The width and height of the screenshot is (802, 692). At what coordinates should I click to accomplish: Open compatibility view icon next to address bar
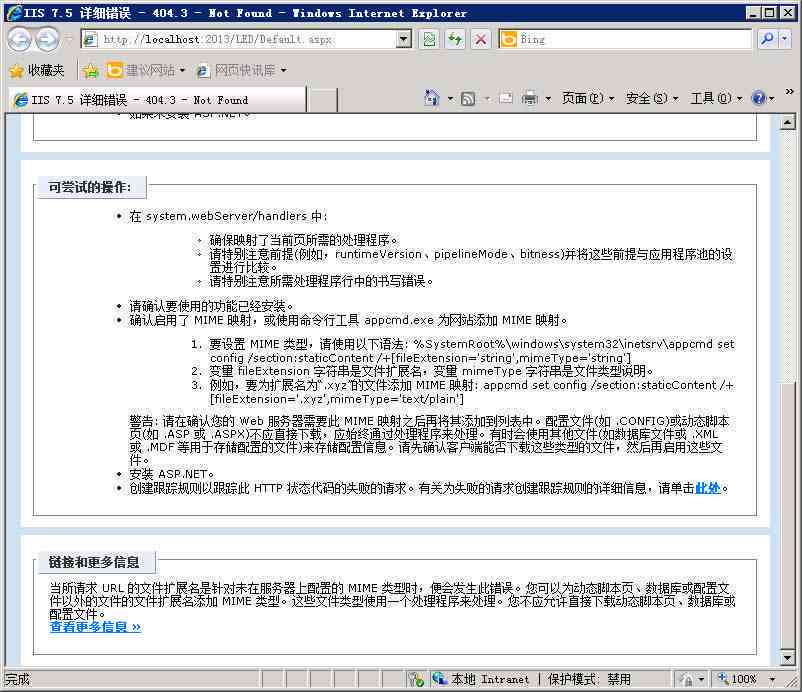click(429, 39)
